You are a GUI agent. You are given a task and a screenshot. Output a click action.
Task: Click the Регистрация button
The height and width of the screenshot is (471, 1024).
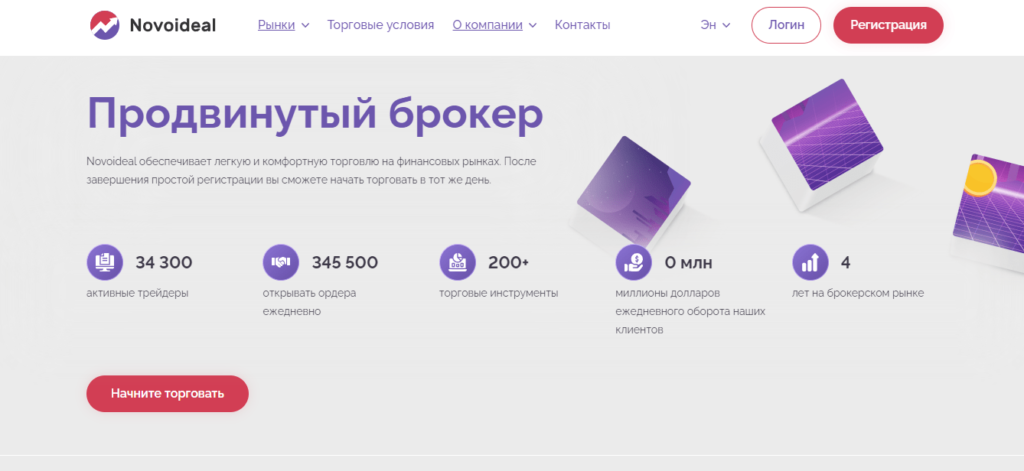[x=888, y=25]
